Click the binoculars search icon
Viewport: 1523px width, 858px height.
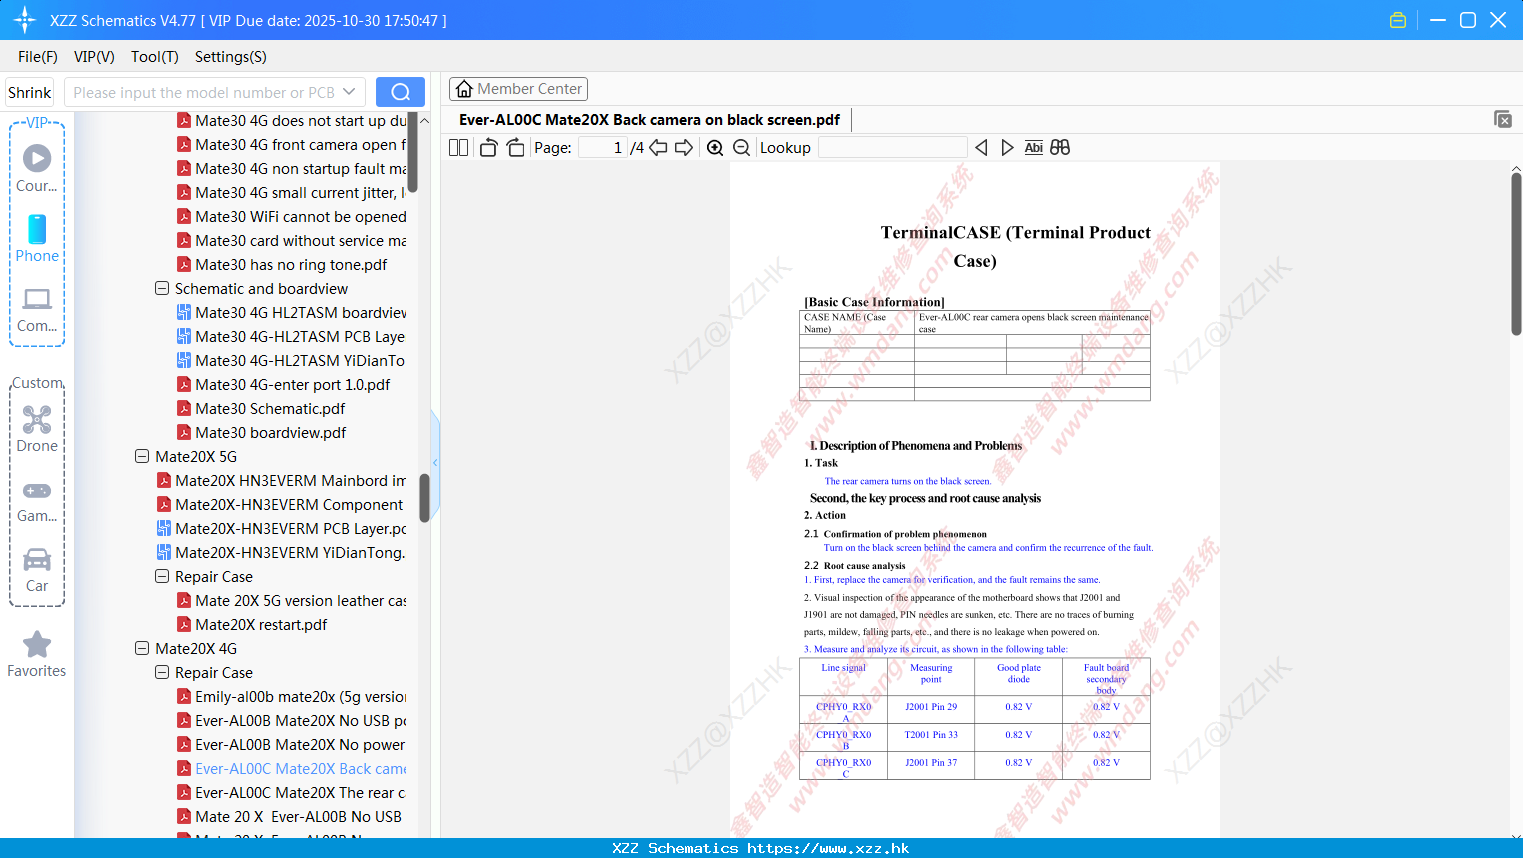coord(1060,147)
